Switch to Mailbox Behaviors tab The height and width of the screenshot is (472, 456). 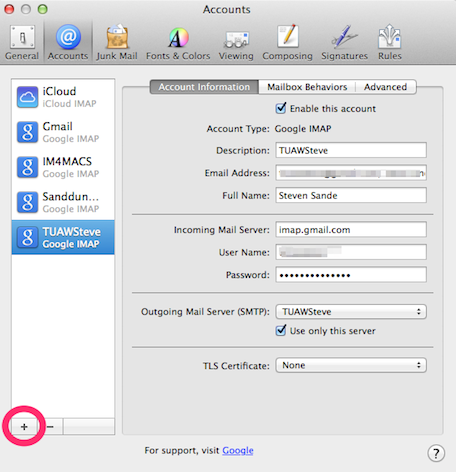click(307, 87)
